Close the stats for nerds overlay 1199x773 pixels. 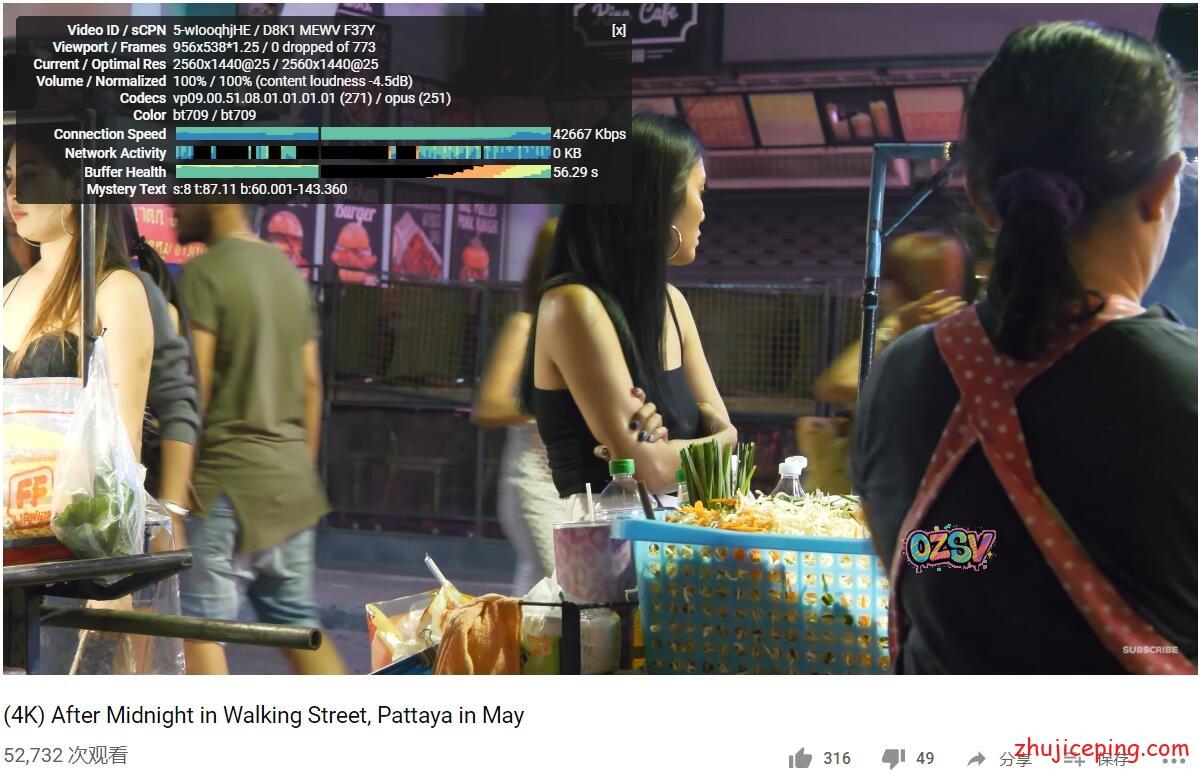pos(619,31)
